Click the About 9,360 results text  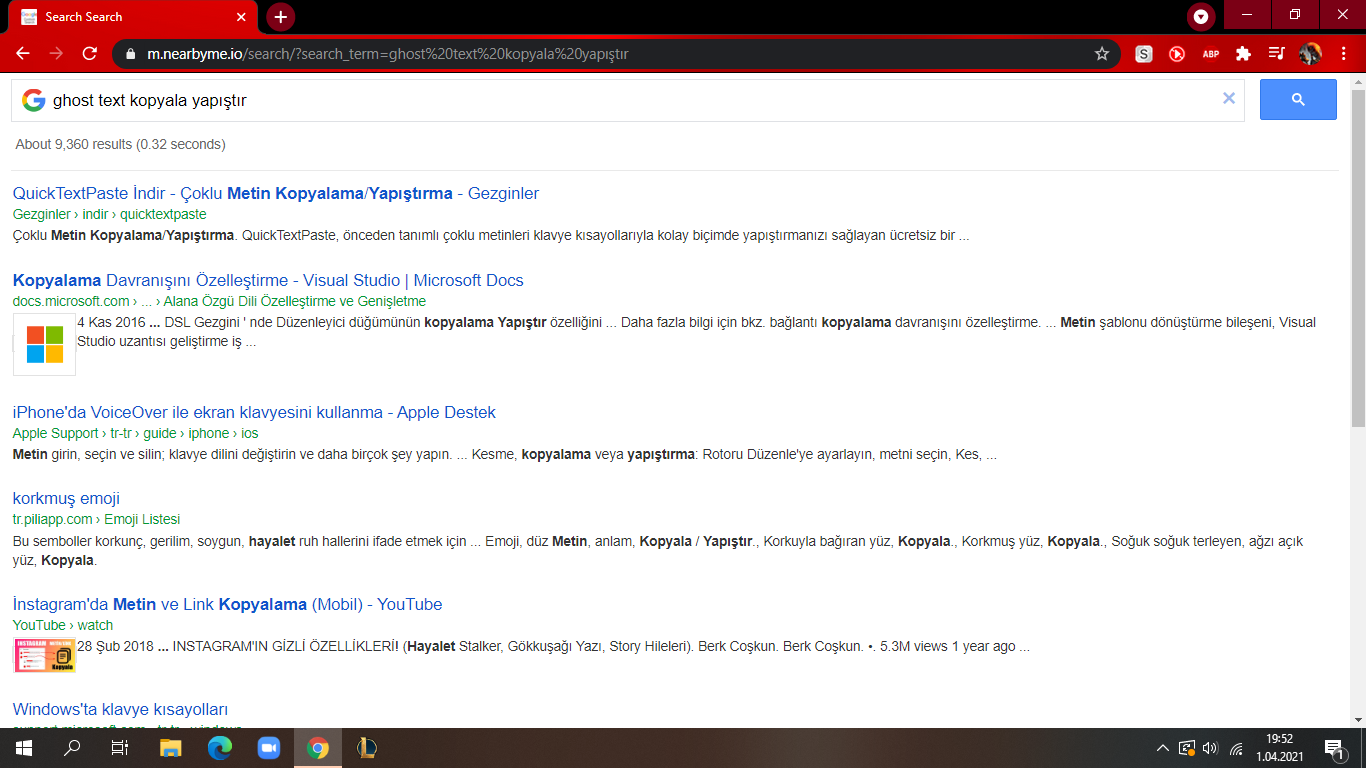coord(120,144)
